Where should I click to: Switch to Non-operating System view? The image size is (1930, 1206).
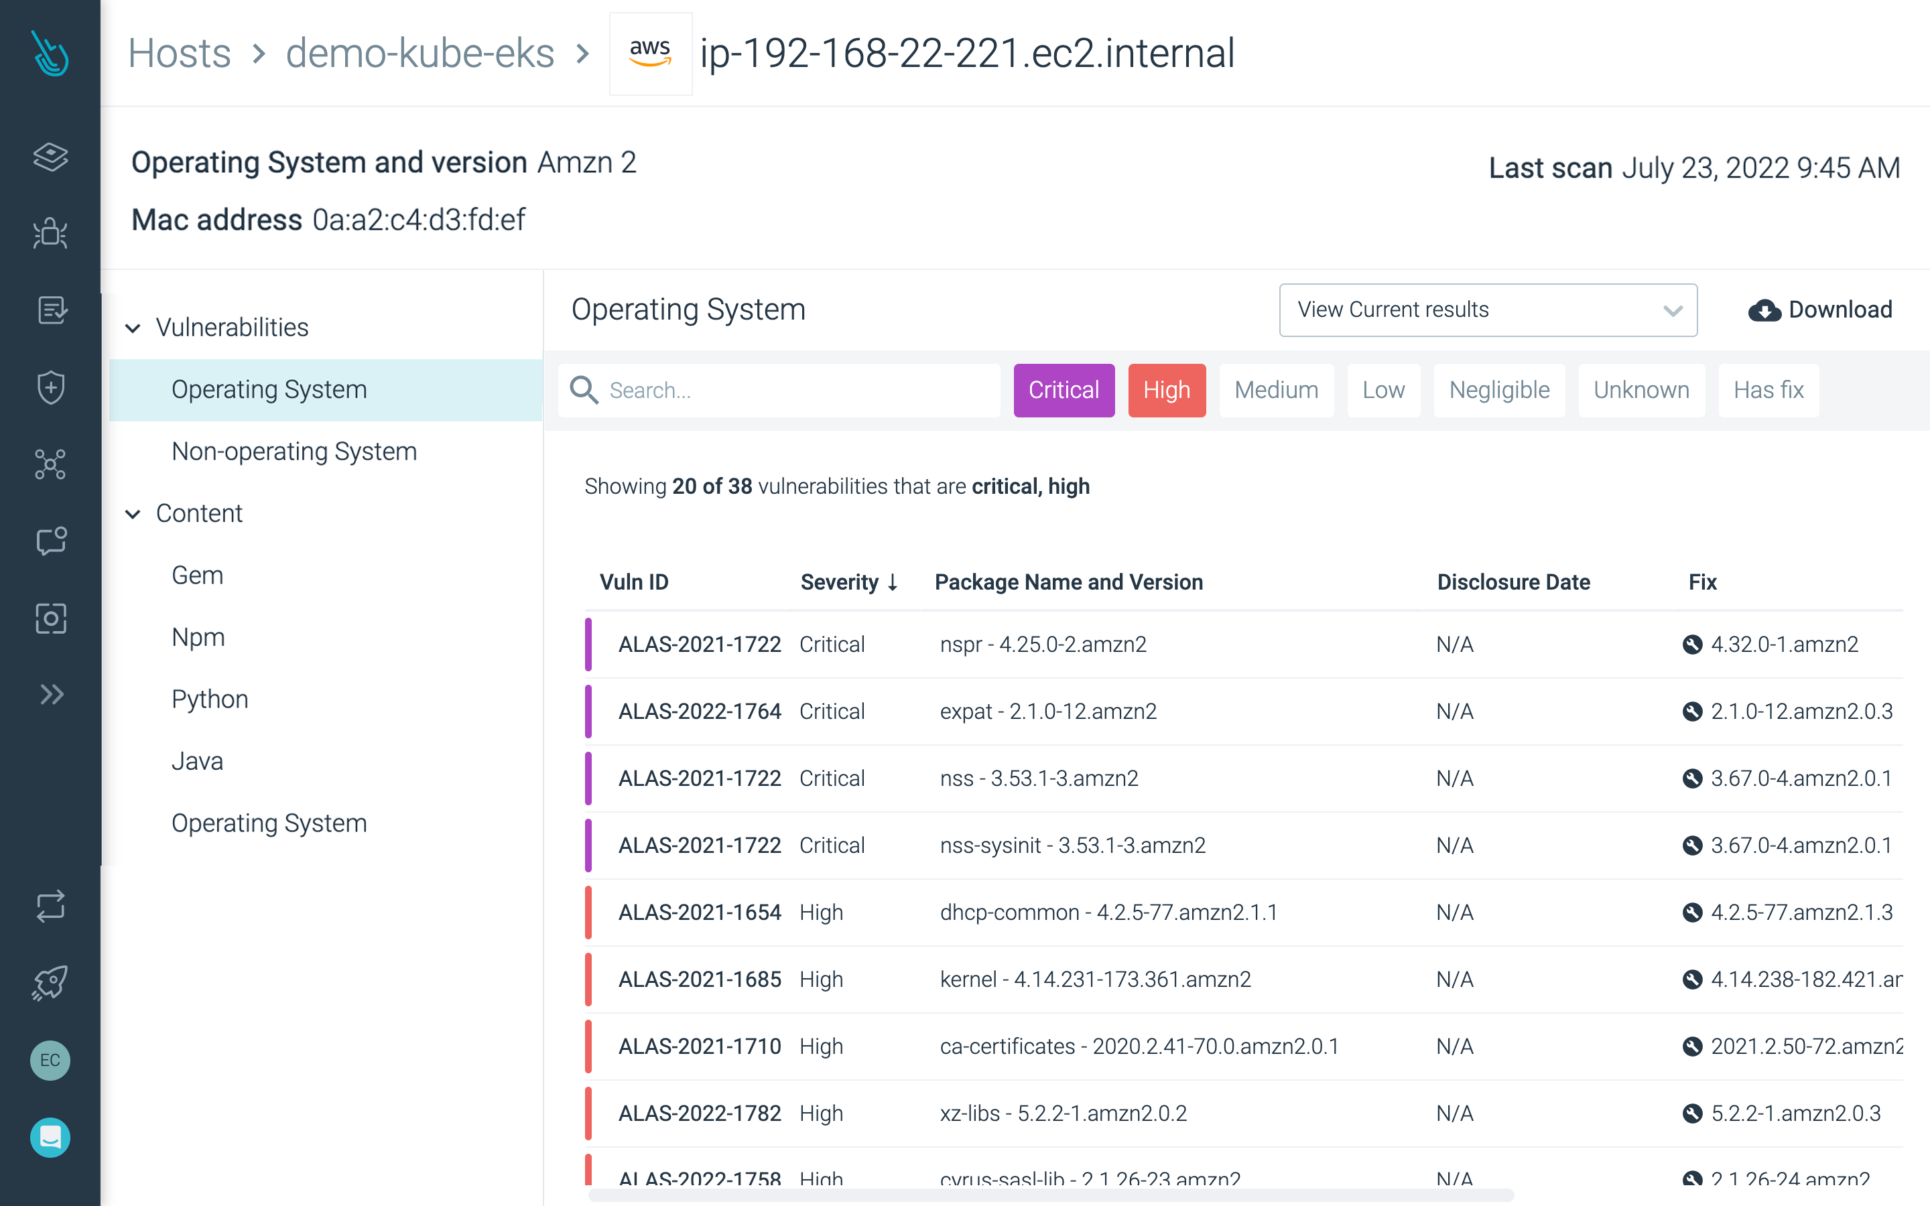tap(293, 451)
